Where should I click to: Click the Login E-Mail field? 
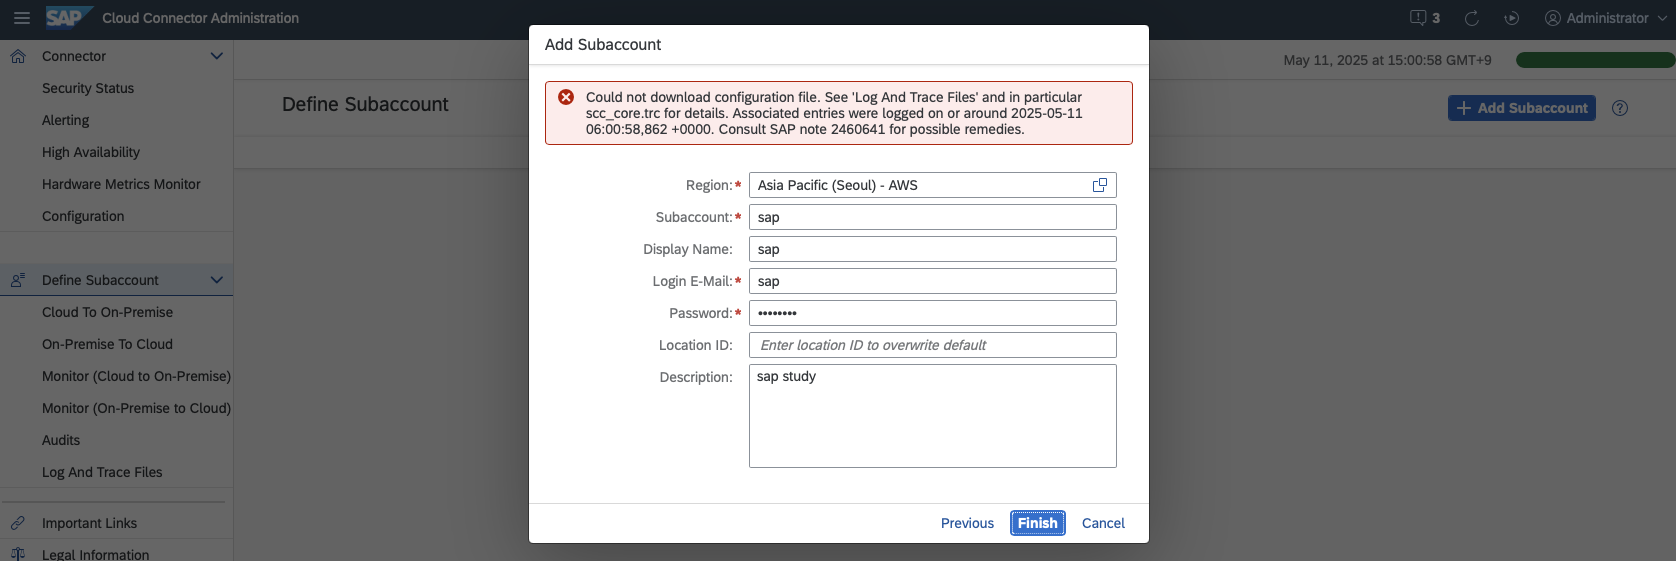(x=933, y=281)
